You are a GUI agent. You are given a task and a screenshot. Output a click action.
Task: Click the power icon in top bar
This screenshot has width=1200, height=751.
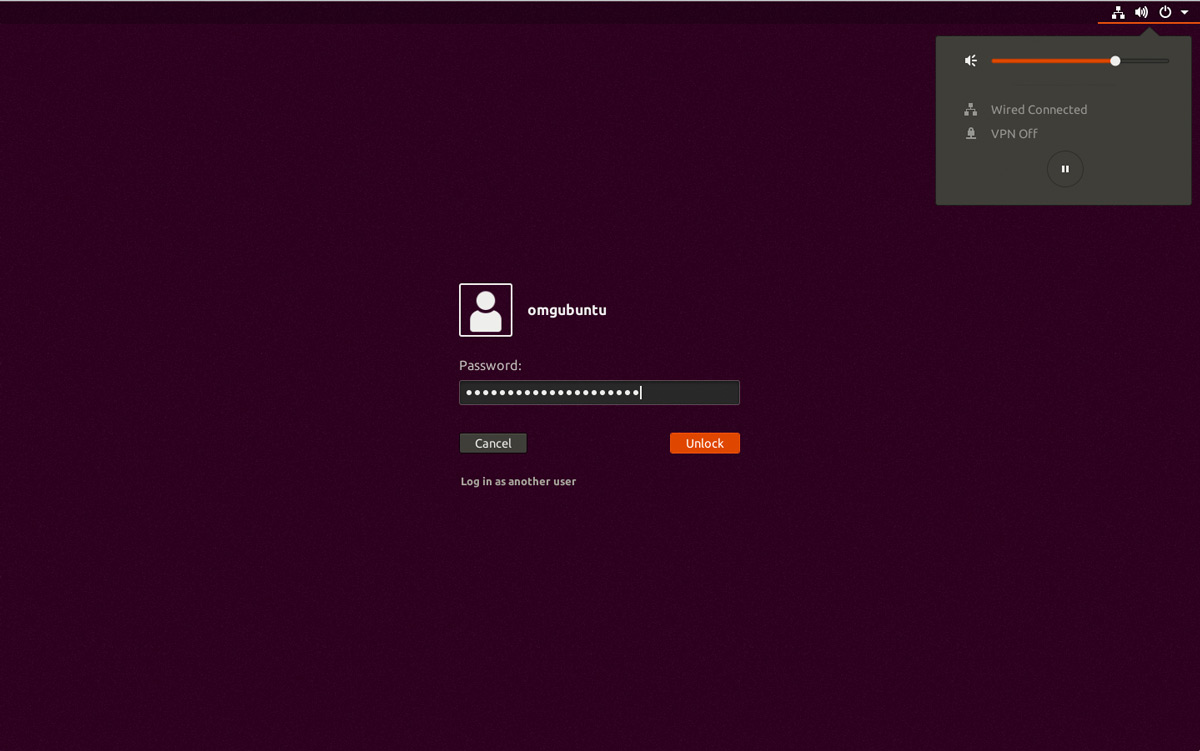point(1165,13)
